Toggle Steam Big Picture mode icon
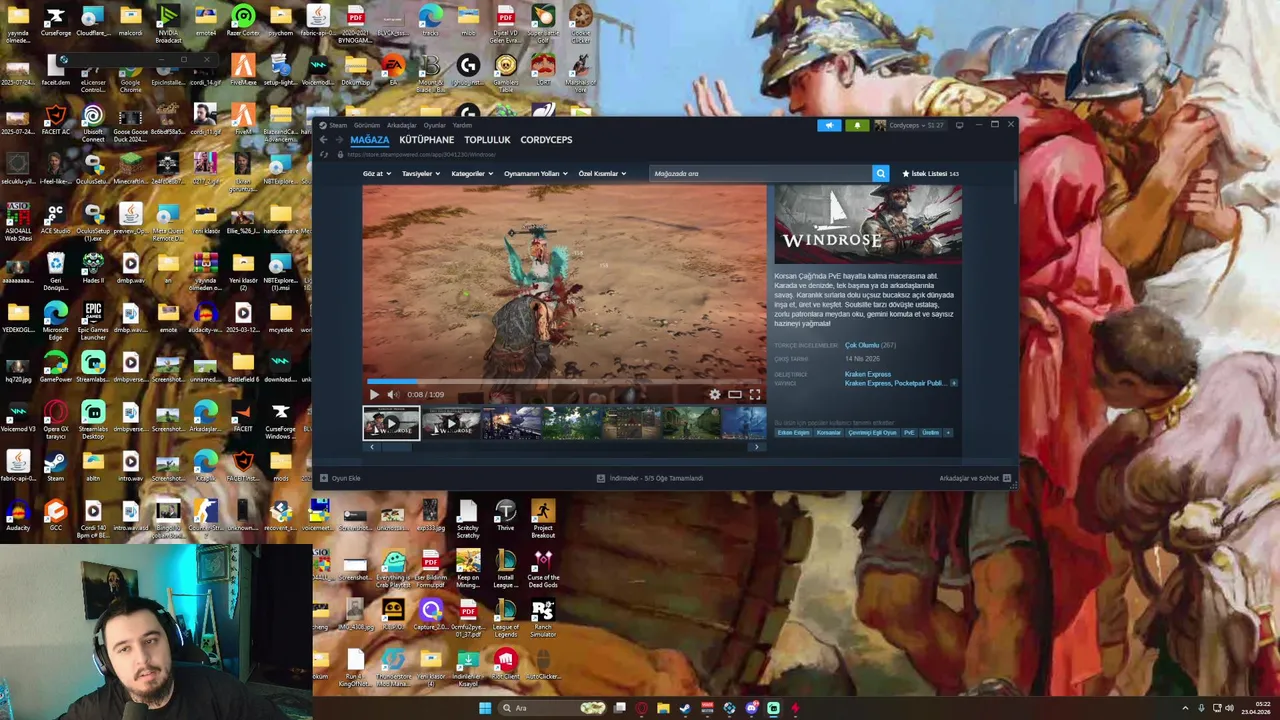This screenshot has height=720, width=1280. [x=959, y=125]
